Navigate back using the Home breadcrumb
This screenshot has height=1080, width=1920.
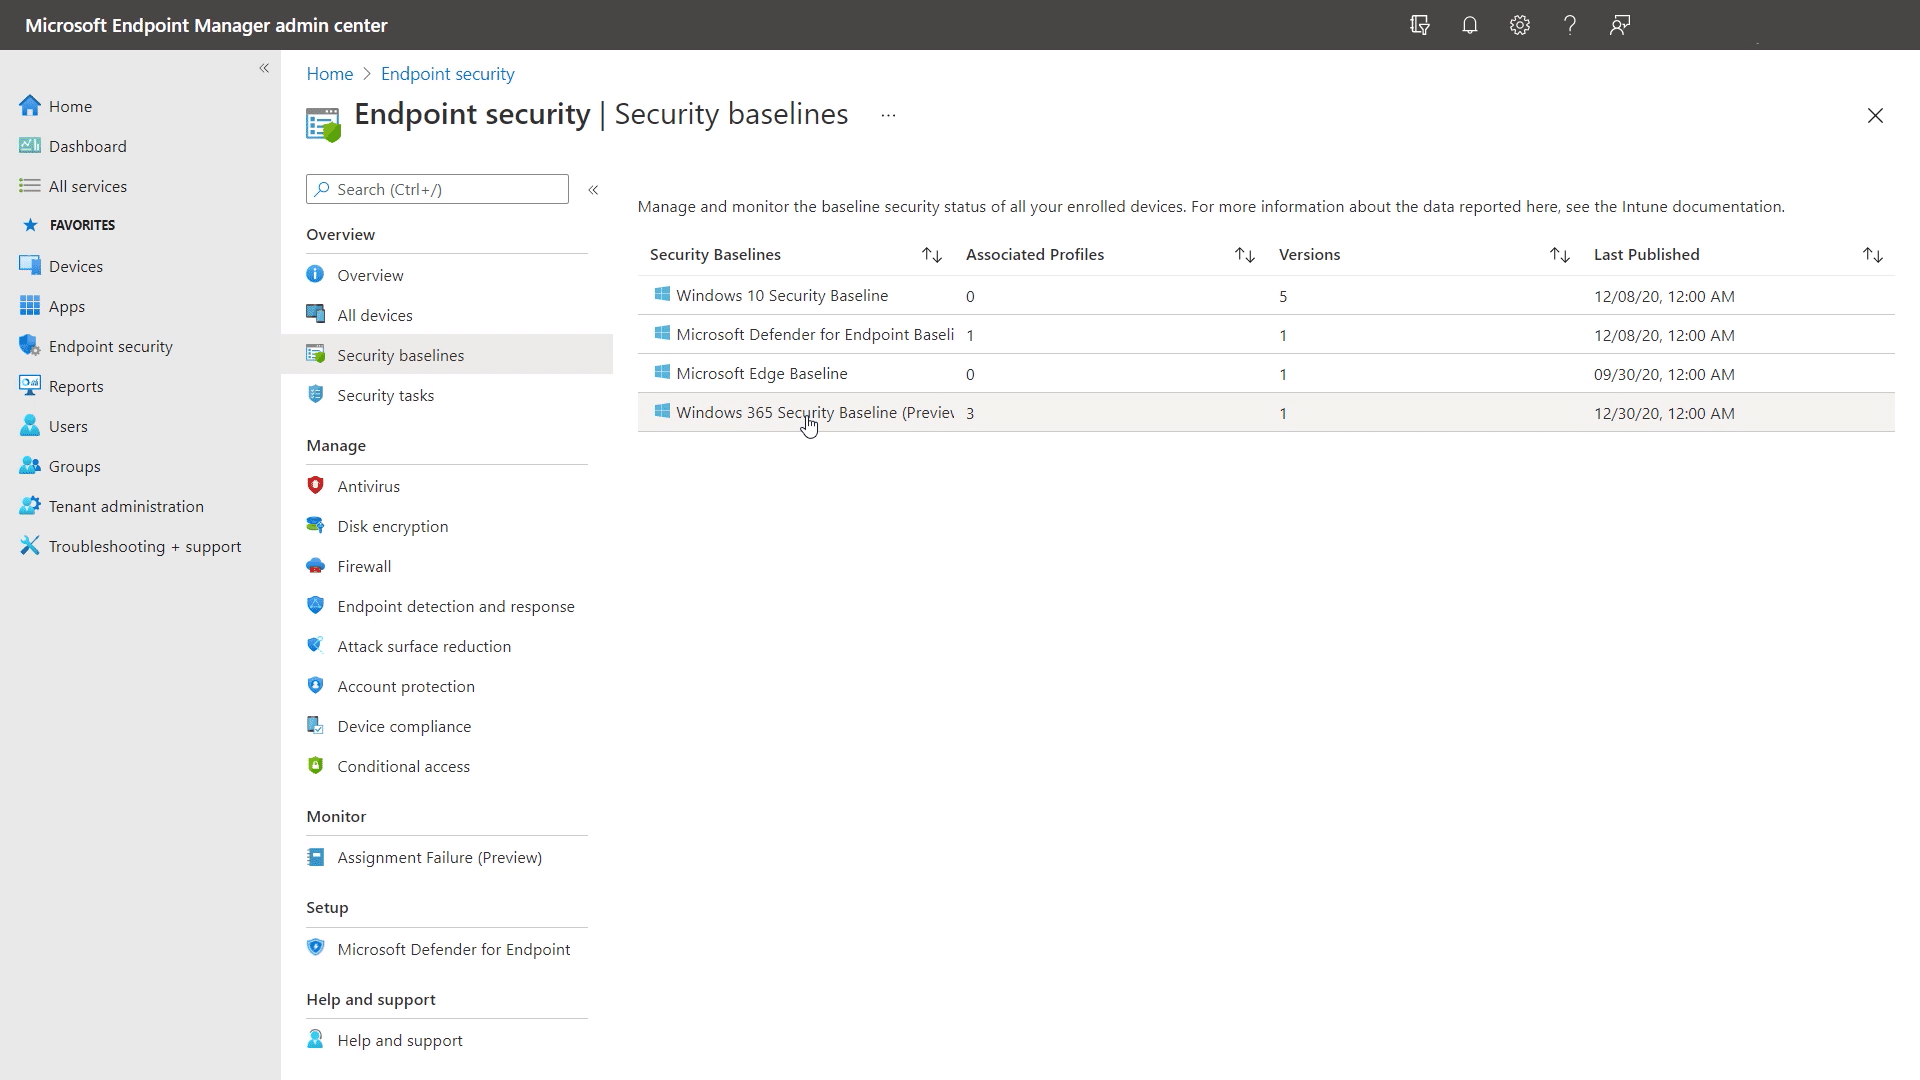point(329,73)
